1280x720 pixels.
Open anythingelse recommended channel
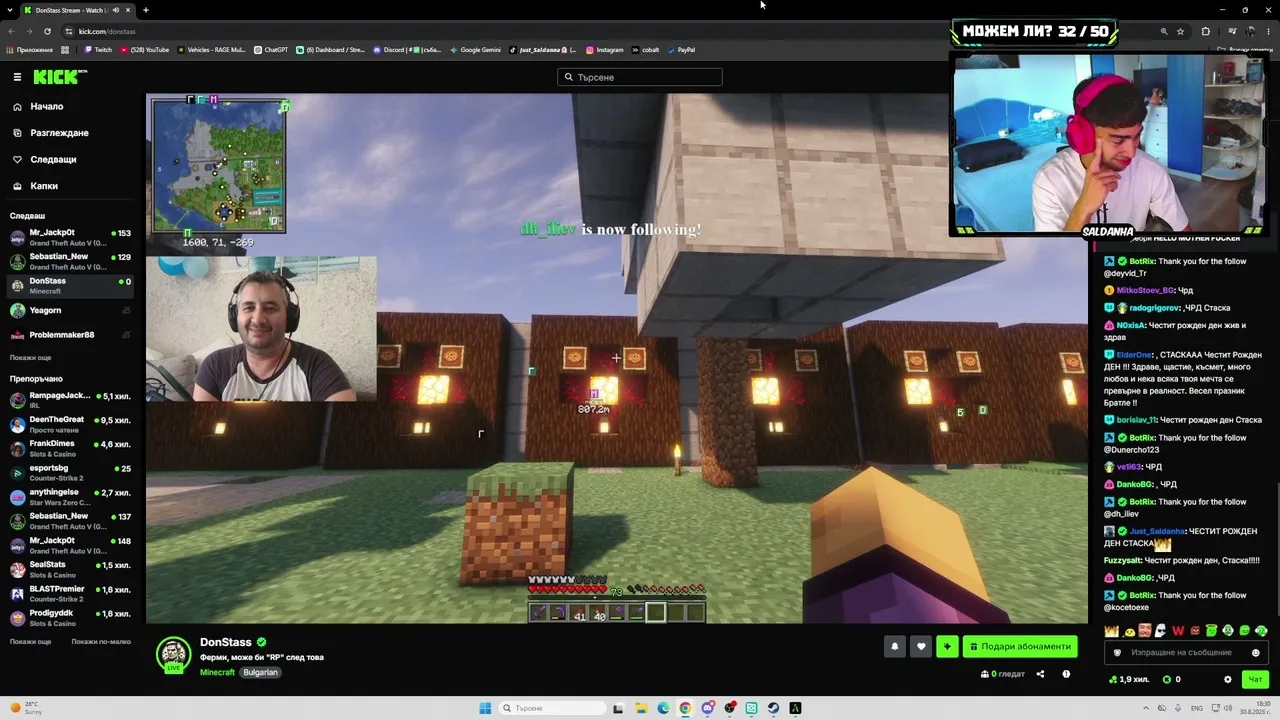coord(70,496)
